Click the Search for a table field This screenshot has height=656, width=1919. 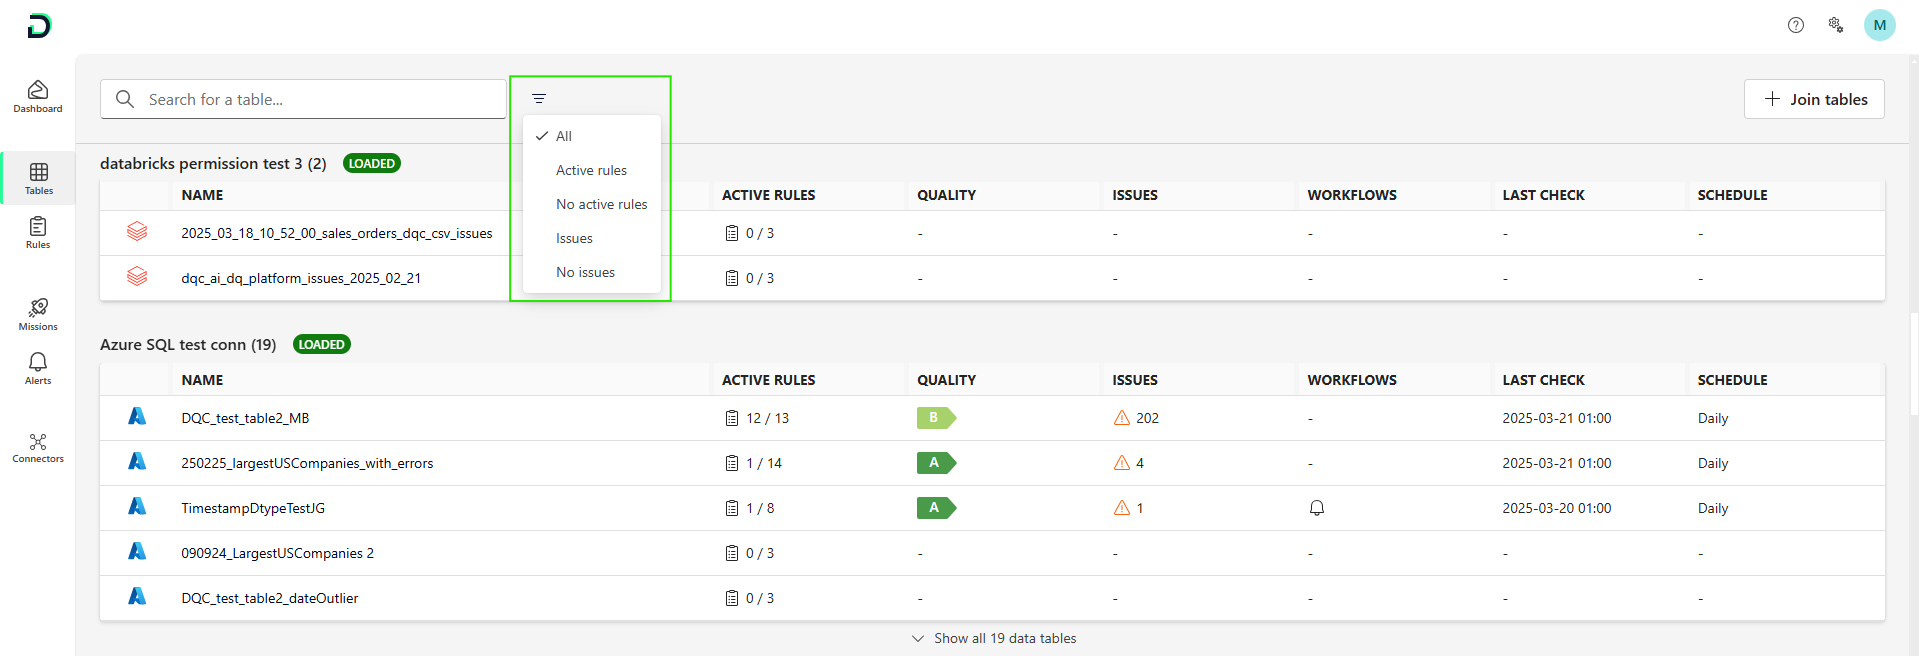pyautogui.click(x=320, y=99)
